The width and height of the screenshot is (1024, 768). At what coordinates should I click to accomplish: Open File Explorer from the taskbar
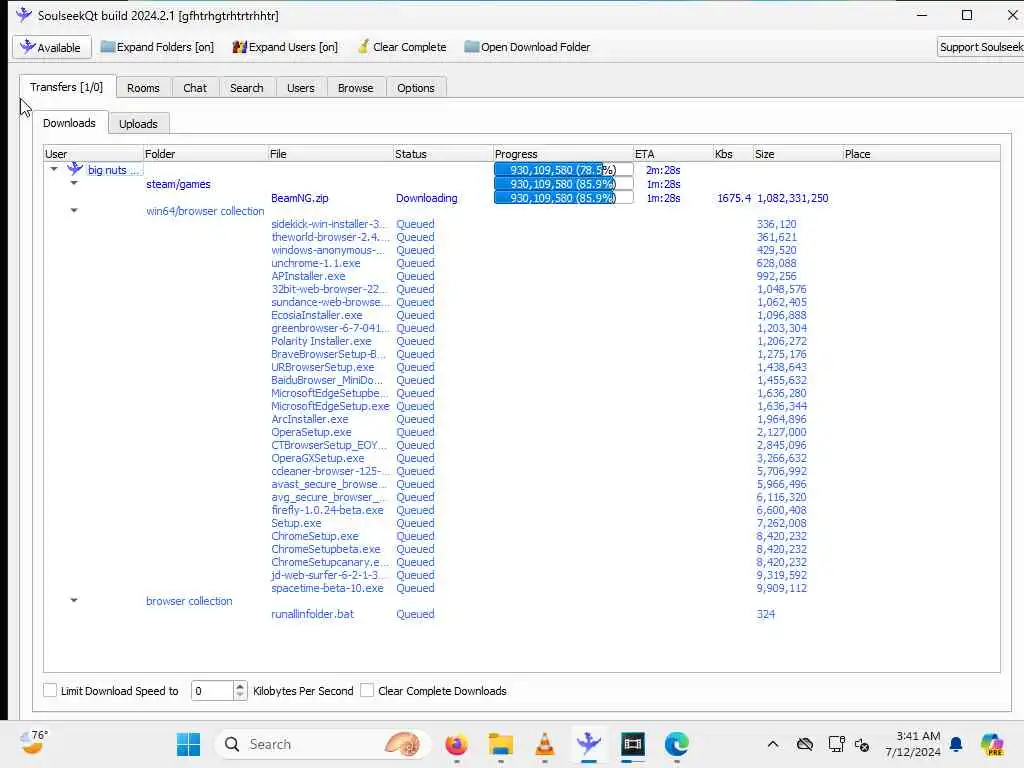[501, 744]
